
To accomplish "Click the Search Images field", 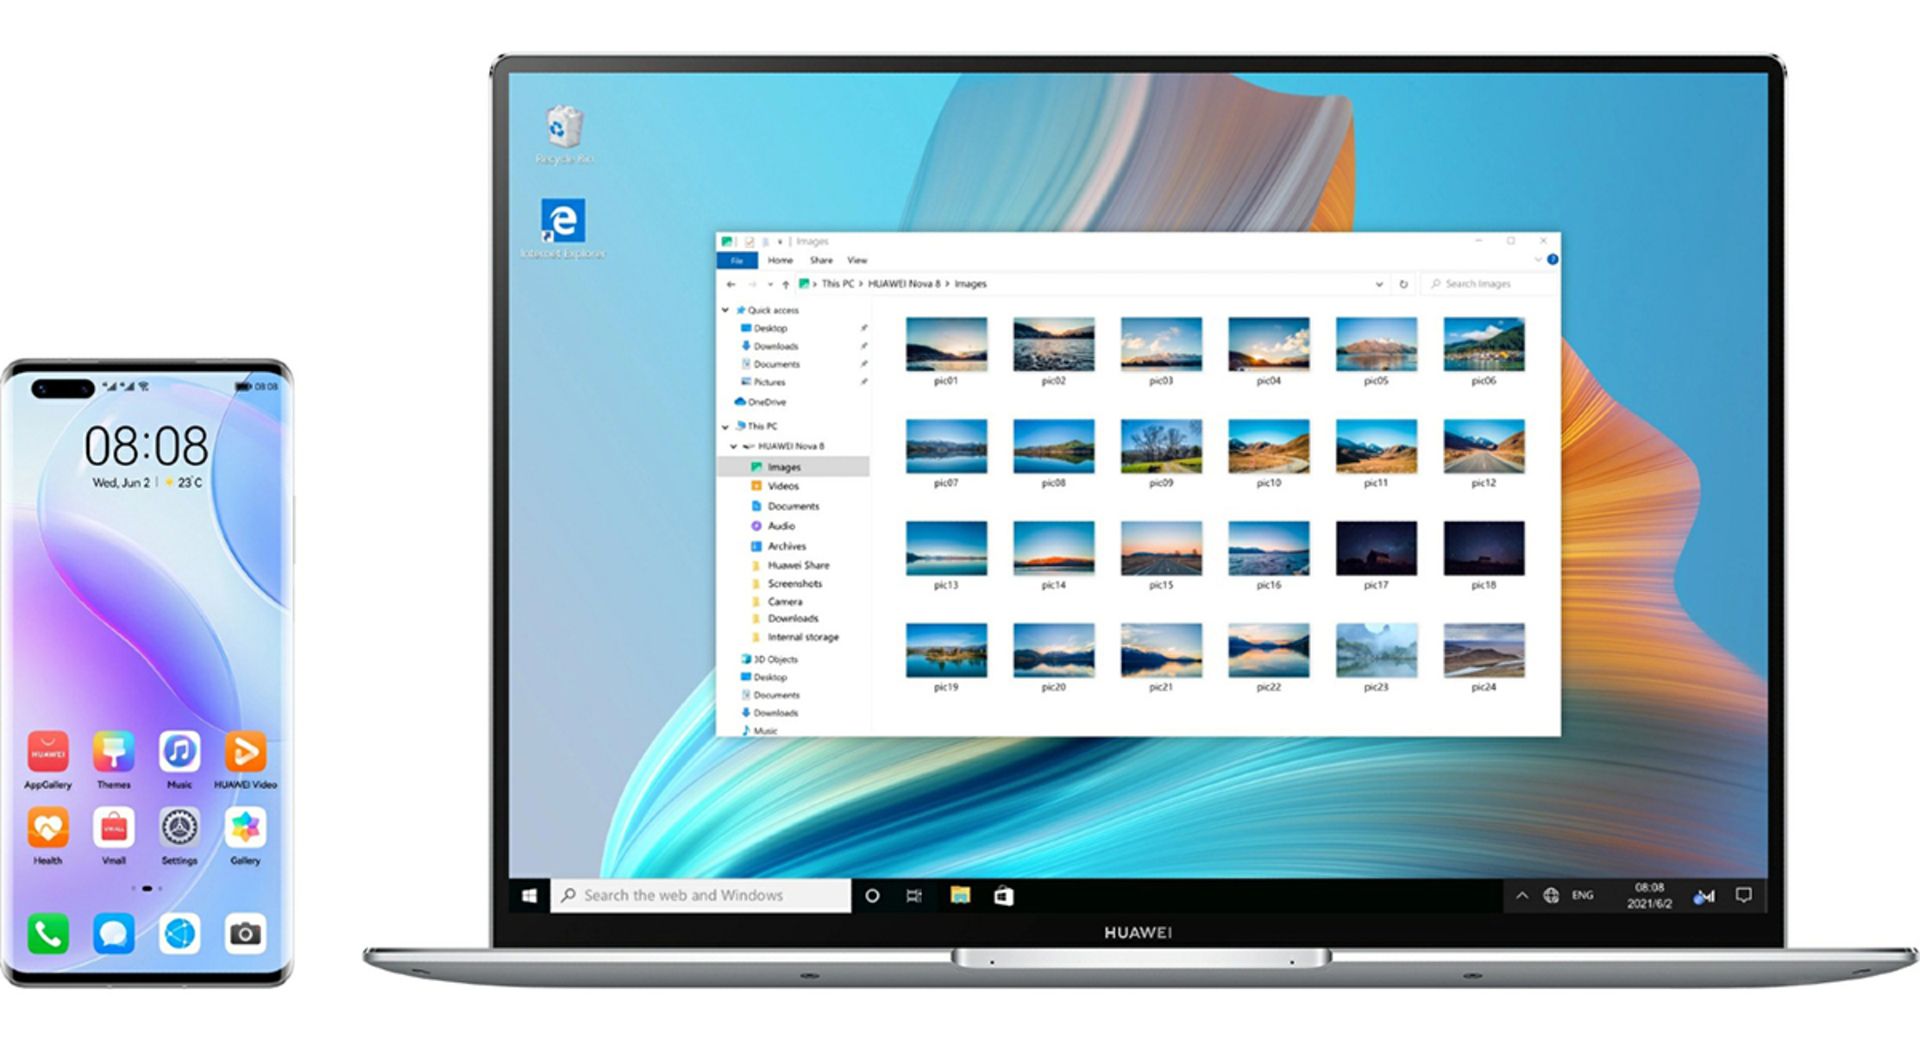I will pyautogui.click(x=1488, y=284).
